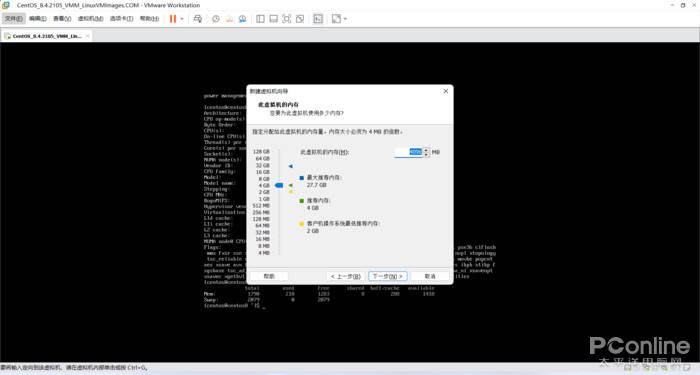Click the 64 GB scale label
Viewport: 700px width, 375px height.
262,158
